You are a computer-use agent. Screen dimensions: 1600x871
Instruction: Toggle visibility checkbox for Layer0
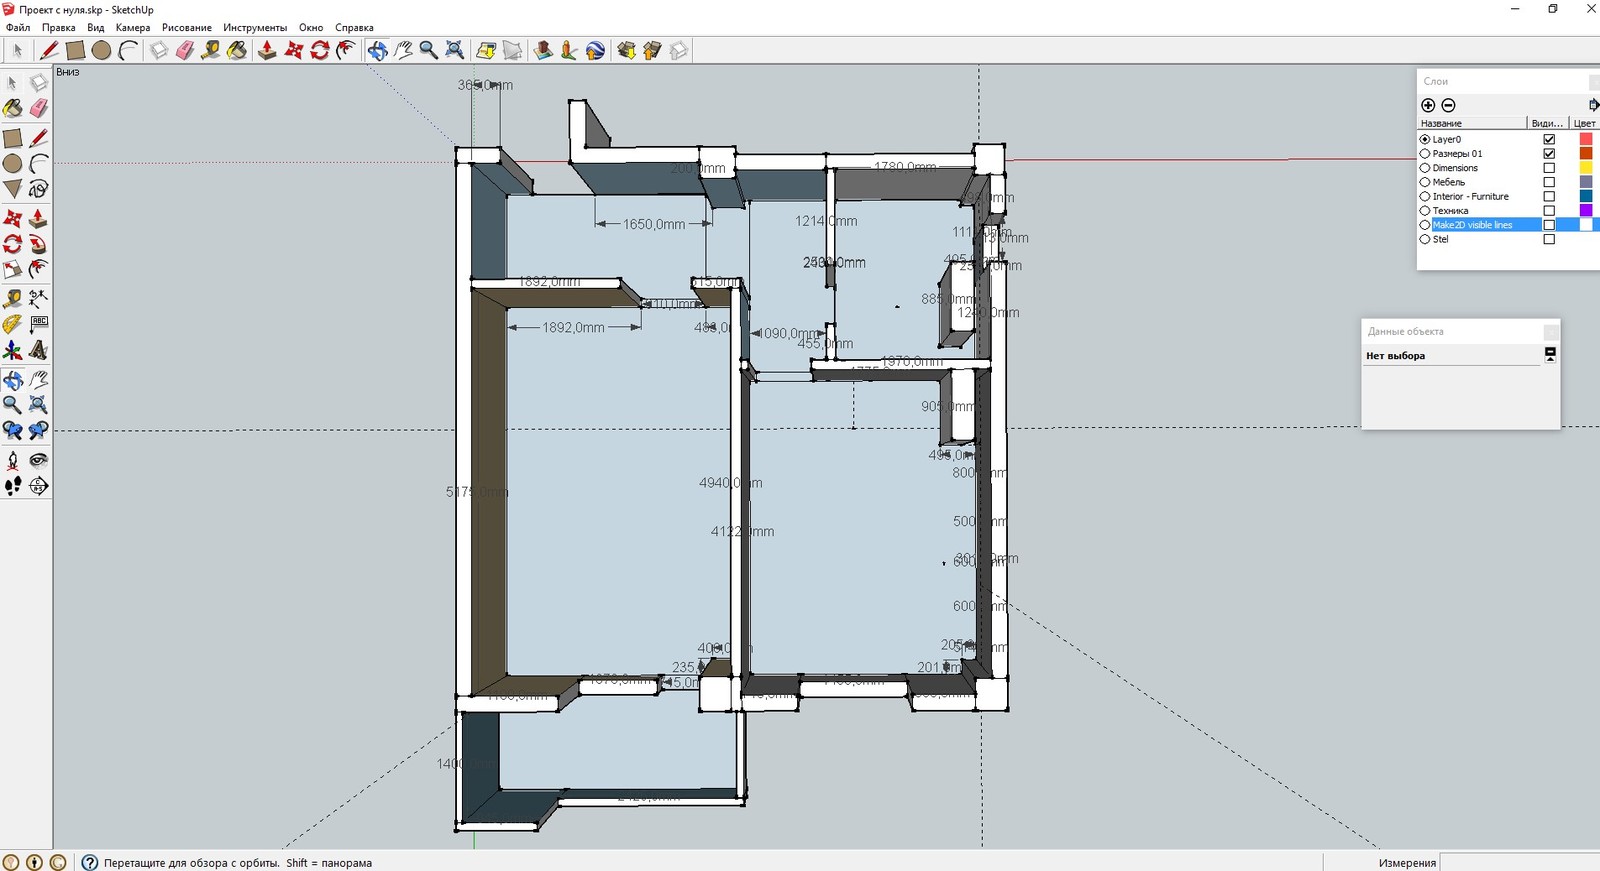[x=1549, y=139]
